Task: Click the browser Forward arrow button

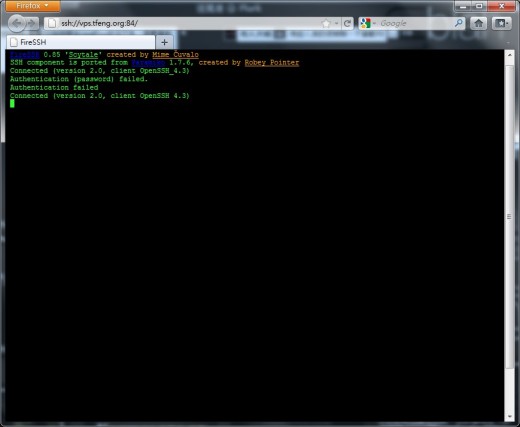Action: tap(32, 23)
